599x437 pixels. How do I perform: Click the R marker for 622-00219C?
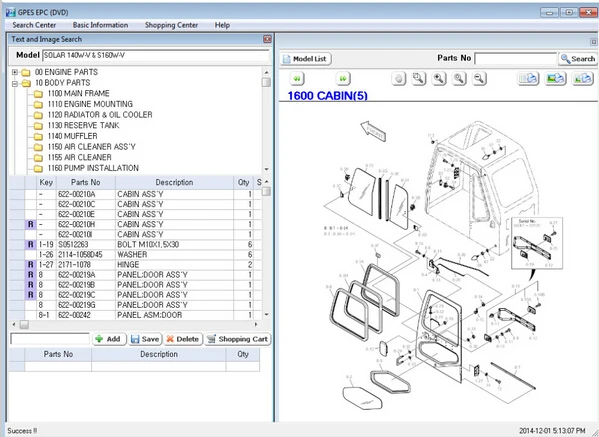click(31, 295)
